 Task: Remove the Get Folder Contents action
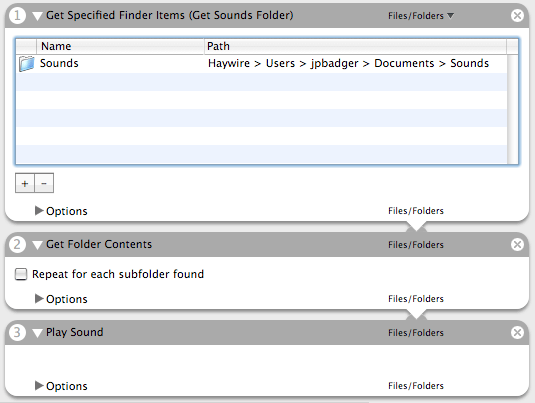click(x=517, y=244)
